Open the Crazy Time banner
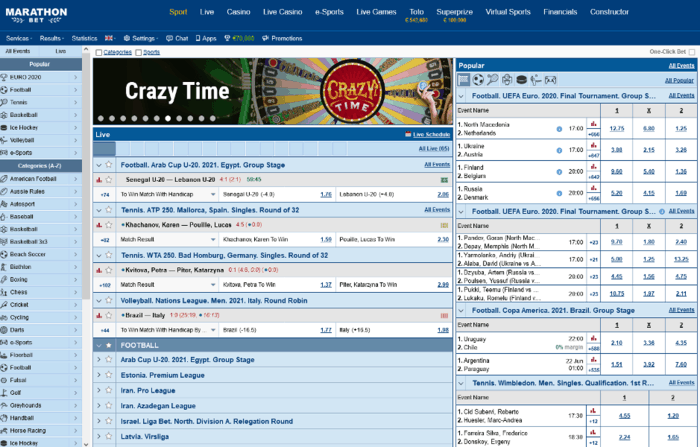Screen dimensions: 700x447 pos(273,92)
